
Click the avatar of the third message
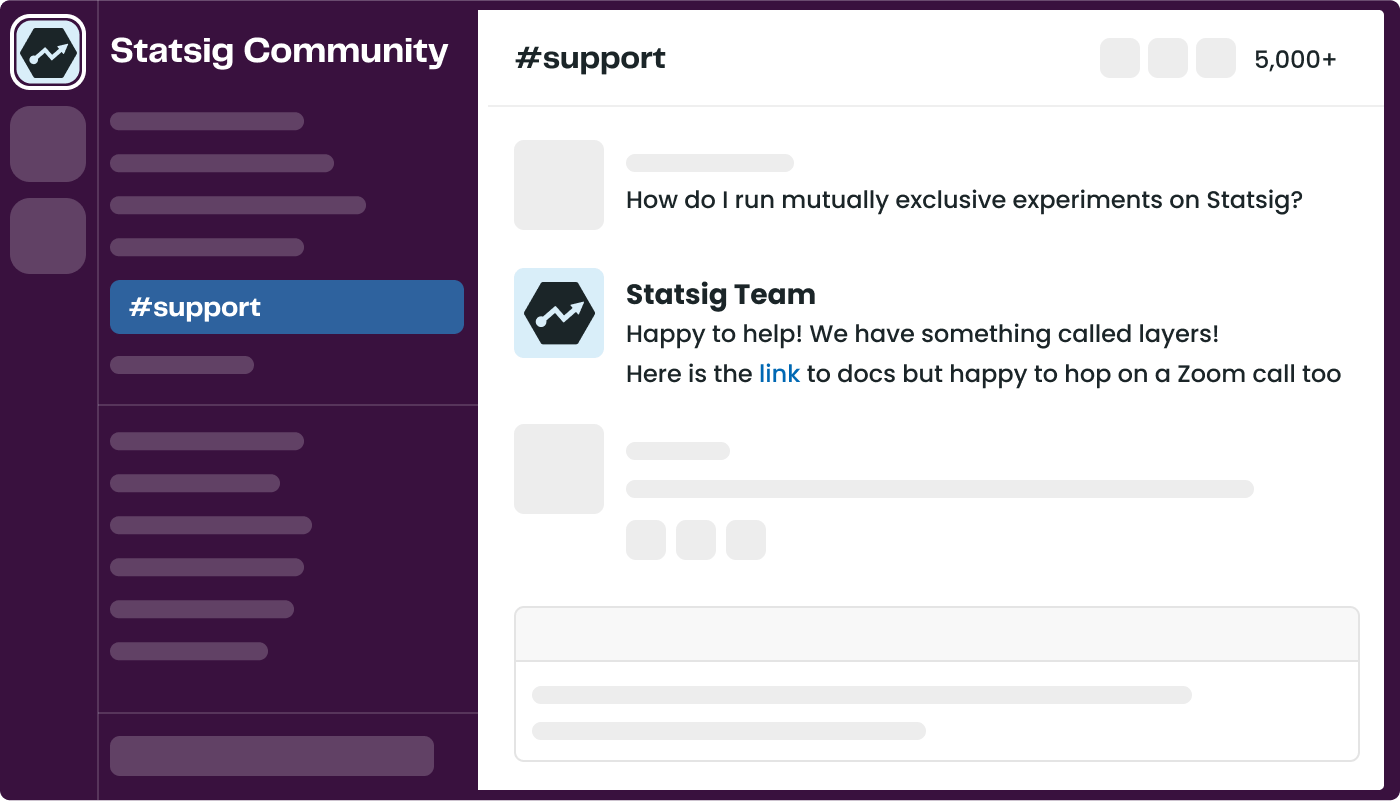[x=559, y=469]
